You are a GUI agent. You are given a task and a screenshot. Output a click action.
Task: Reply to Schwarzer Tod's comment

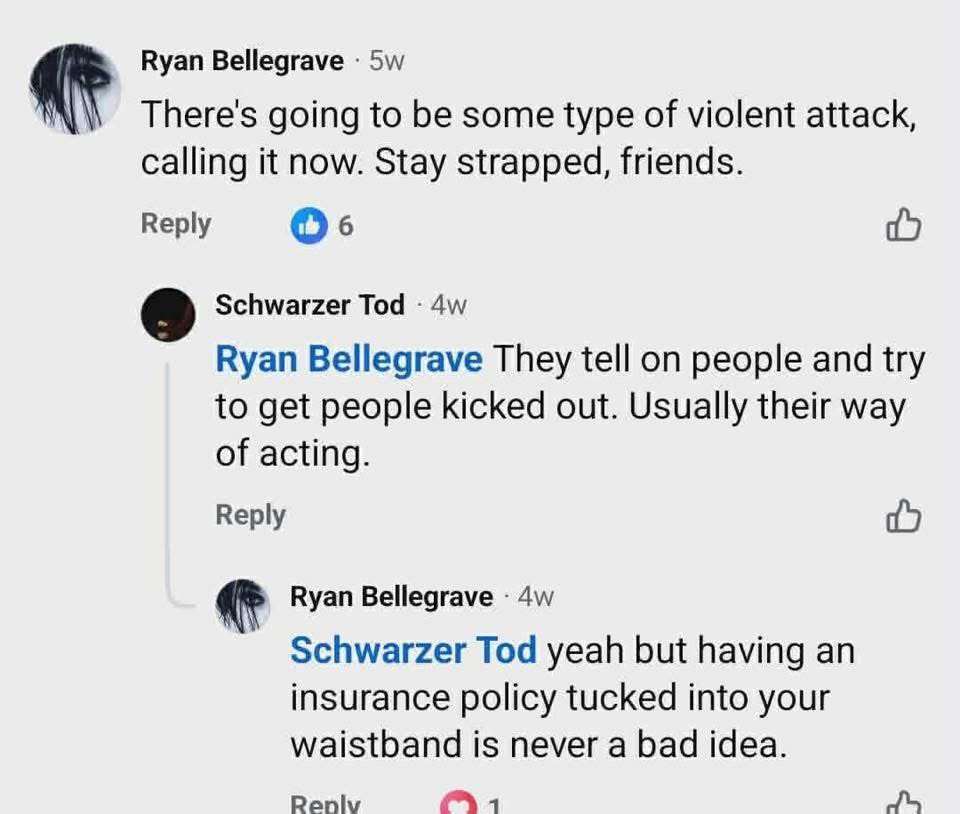251,515
